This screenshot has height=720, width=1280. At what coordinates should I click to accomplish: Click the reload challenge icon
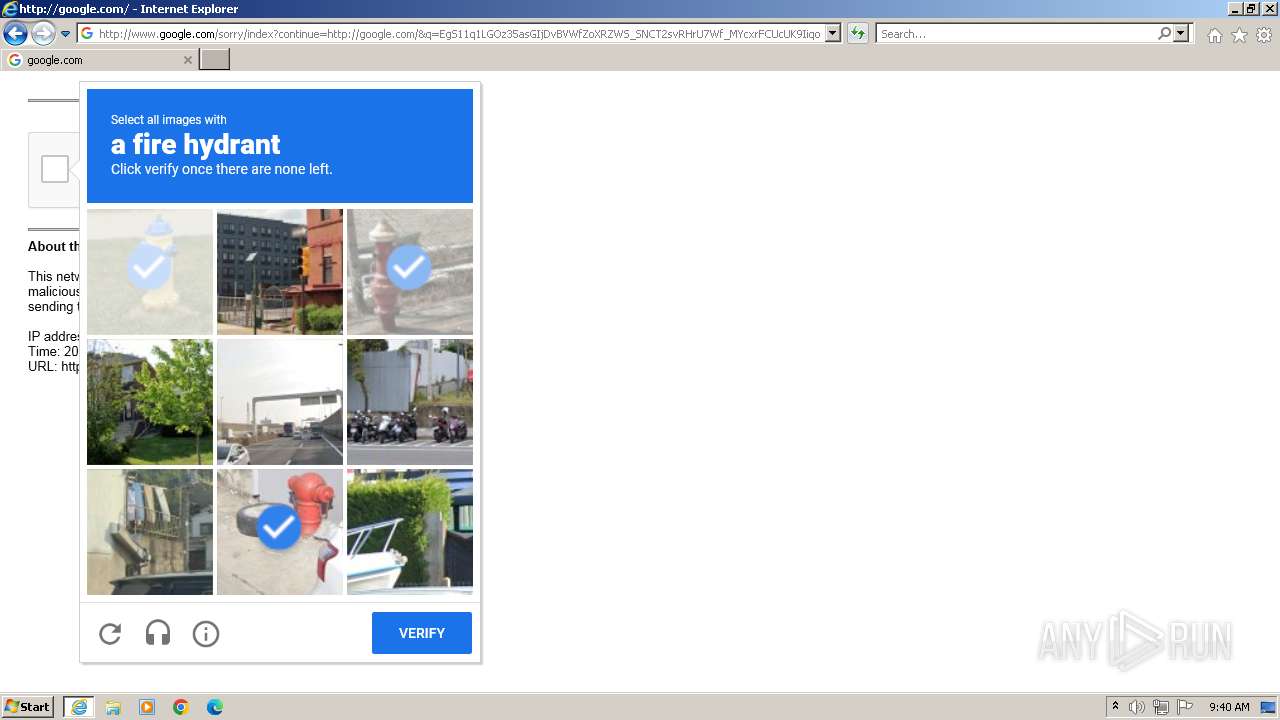[110, 633]
